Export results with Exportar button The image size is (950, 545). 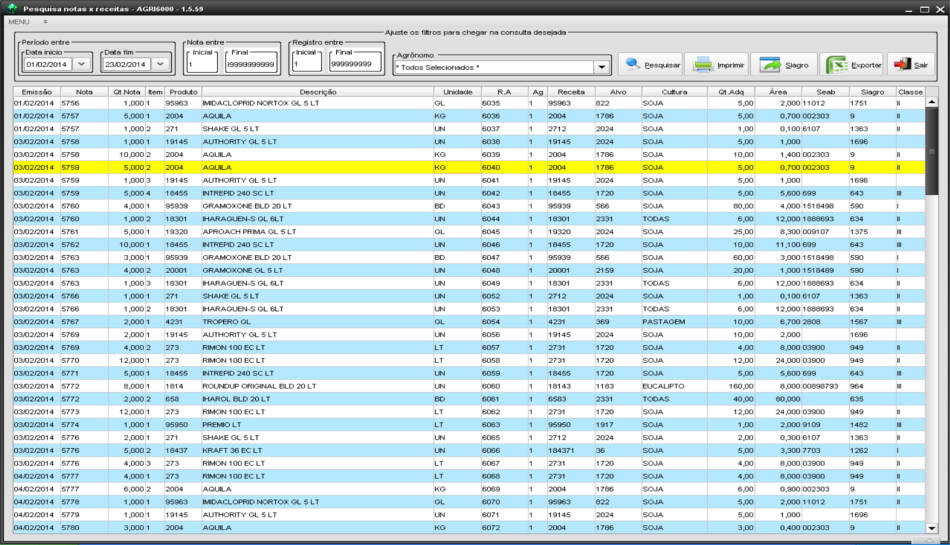pos(852,65)
